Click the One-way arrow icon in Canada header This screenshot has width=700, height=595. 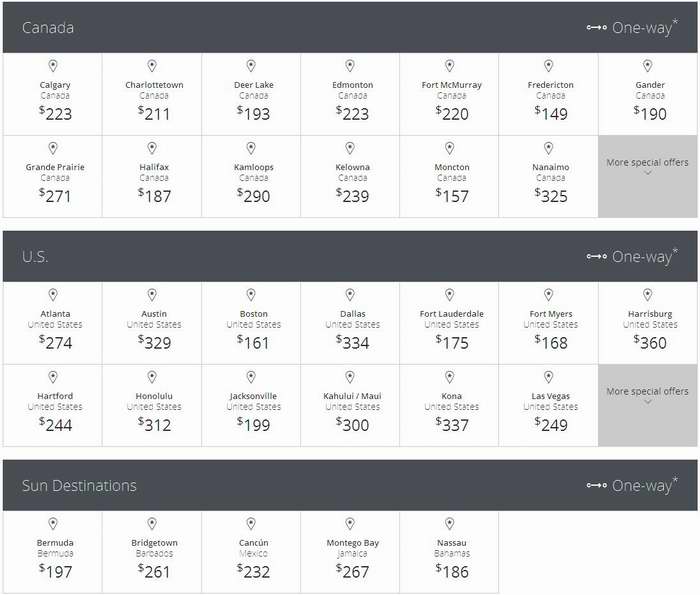(x=596, y=28)
